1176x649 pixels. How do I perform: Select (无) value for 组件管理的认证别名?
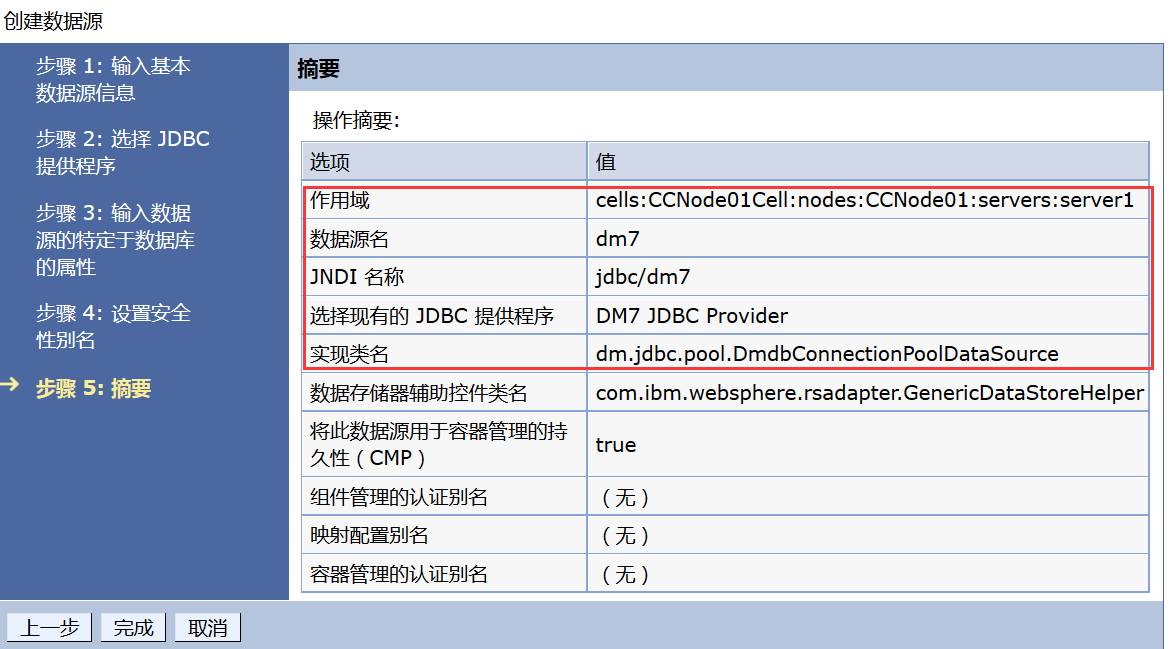(625, 497)
